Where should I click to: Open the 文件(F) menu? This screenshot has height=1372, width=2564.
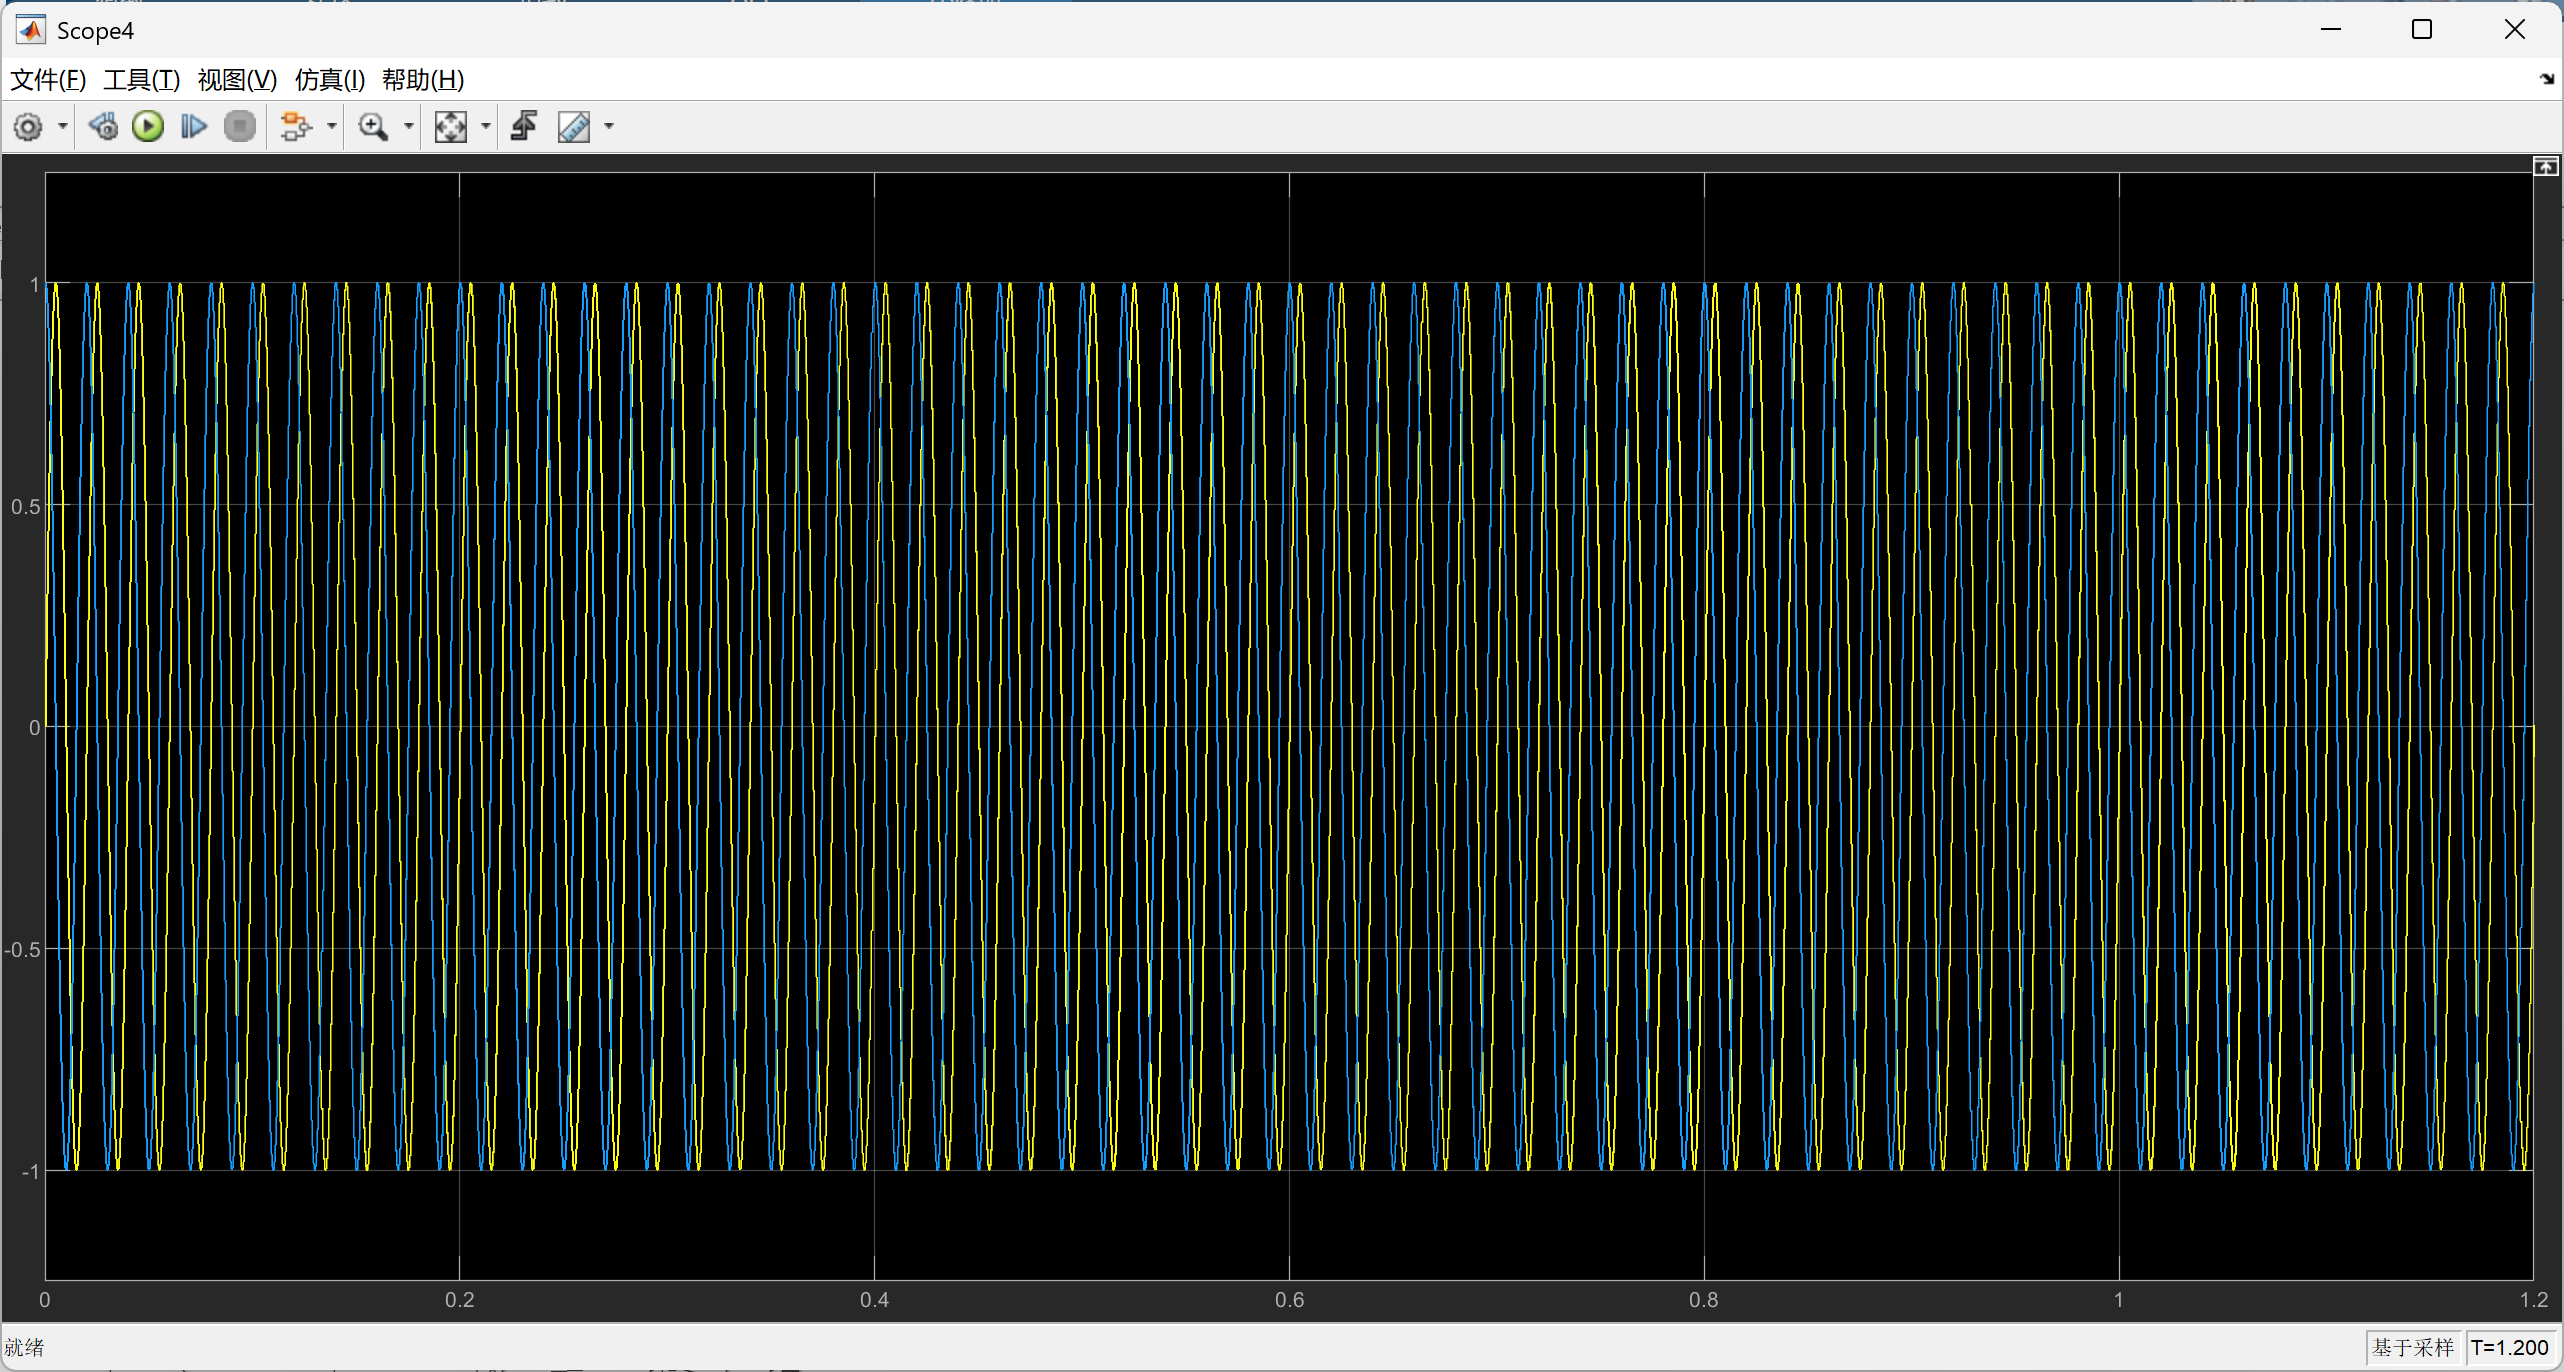(48, 80)
